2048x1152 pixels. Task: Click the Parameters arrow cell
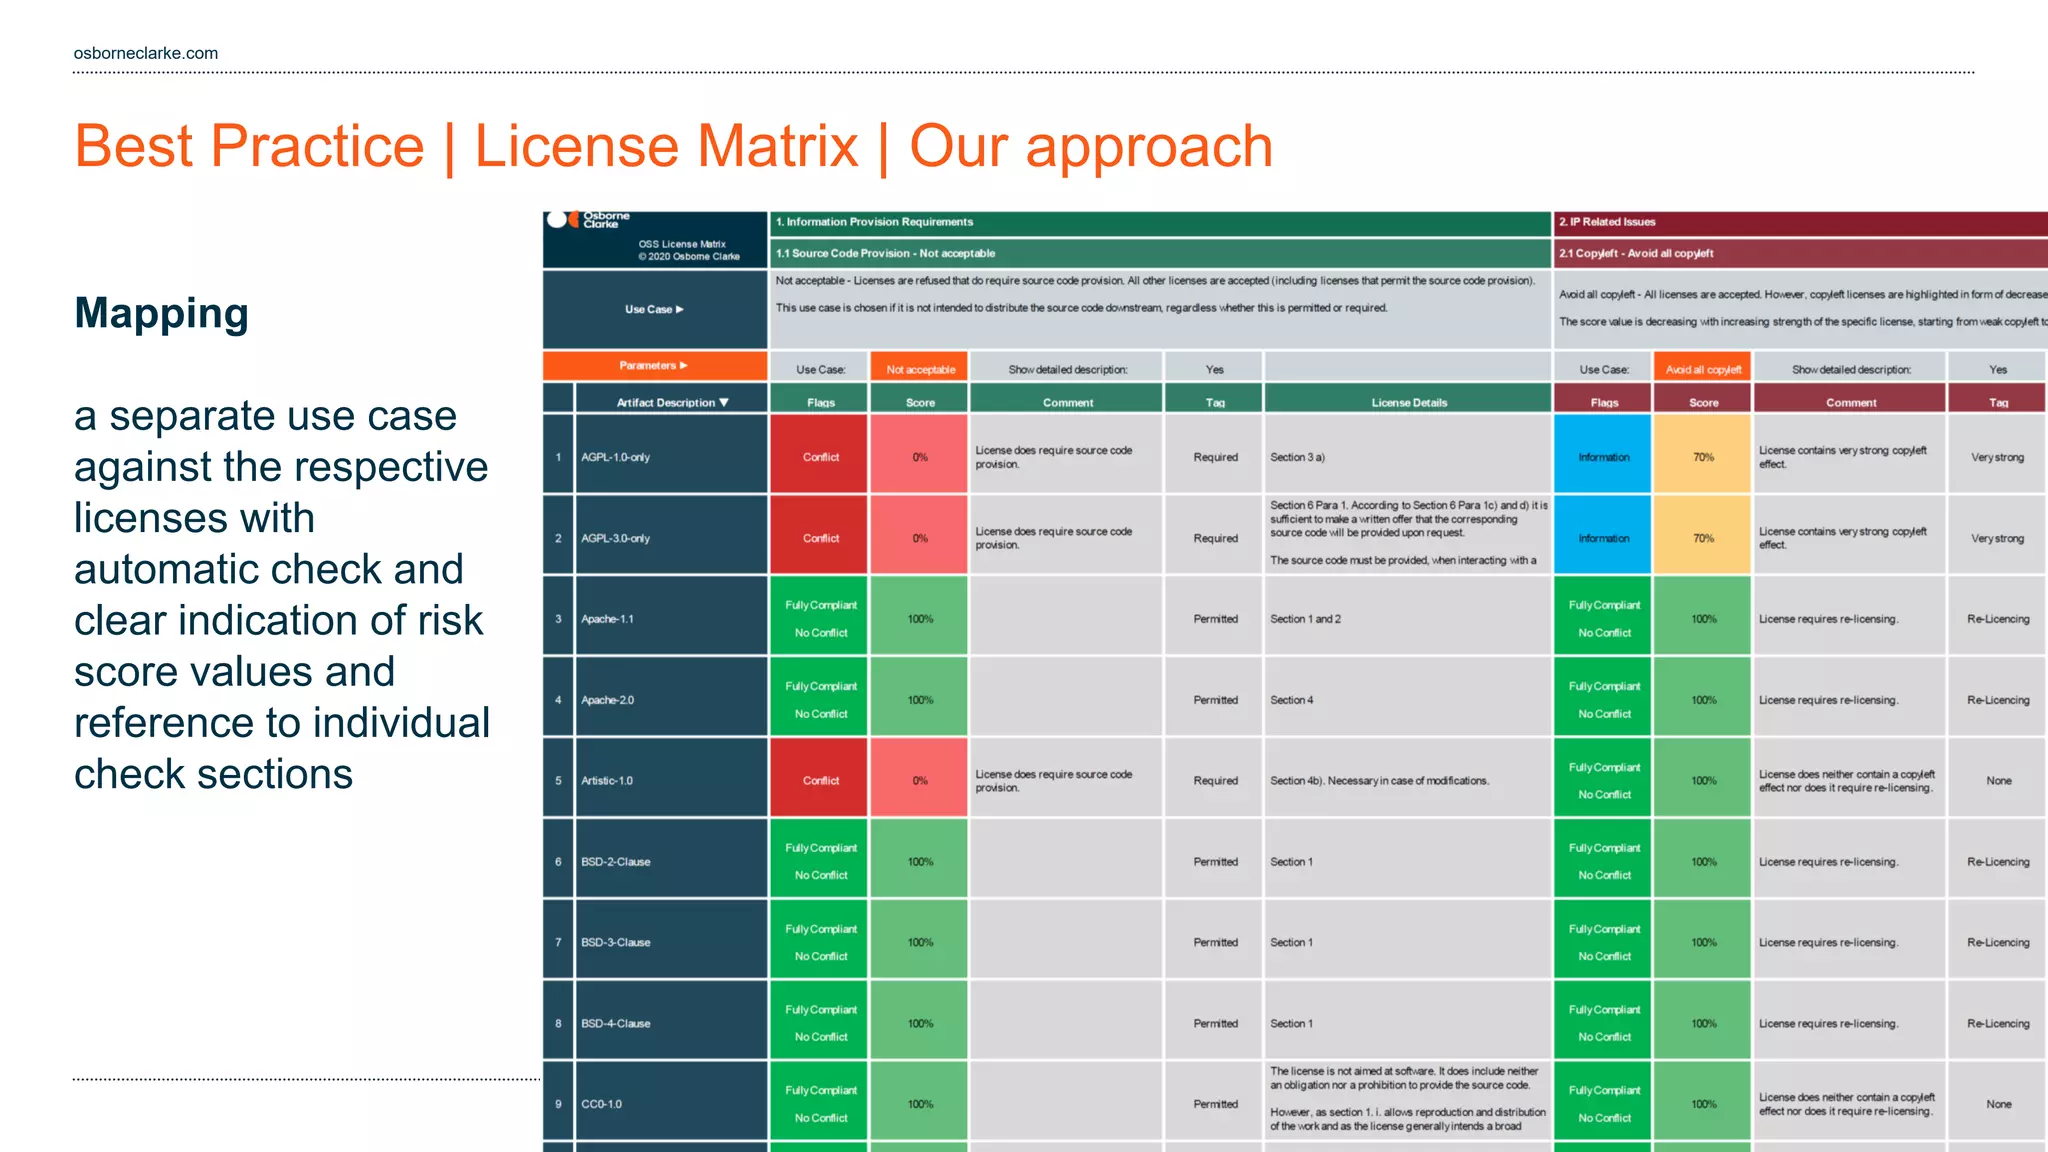coord(654,366)
